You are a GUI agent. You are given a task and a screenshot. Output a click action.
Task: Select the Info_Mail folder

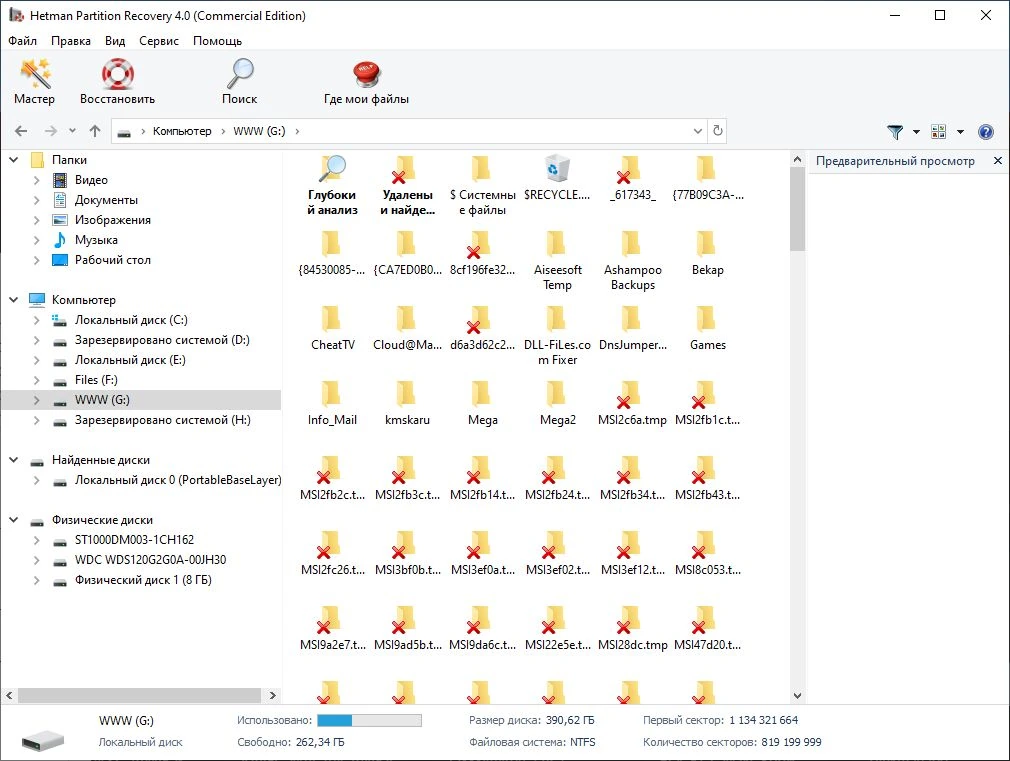[332, 403]
